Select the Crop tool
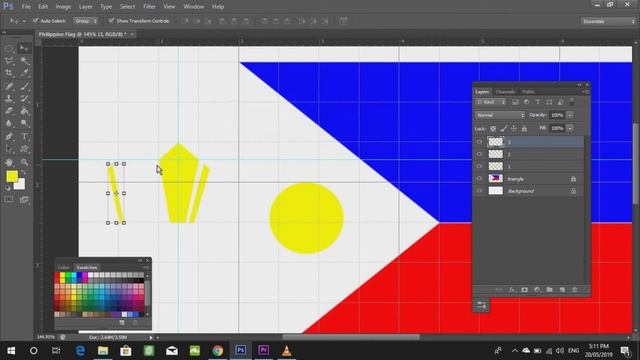This screenshot has height=360, width=640. coord(9,73)
